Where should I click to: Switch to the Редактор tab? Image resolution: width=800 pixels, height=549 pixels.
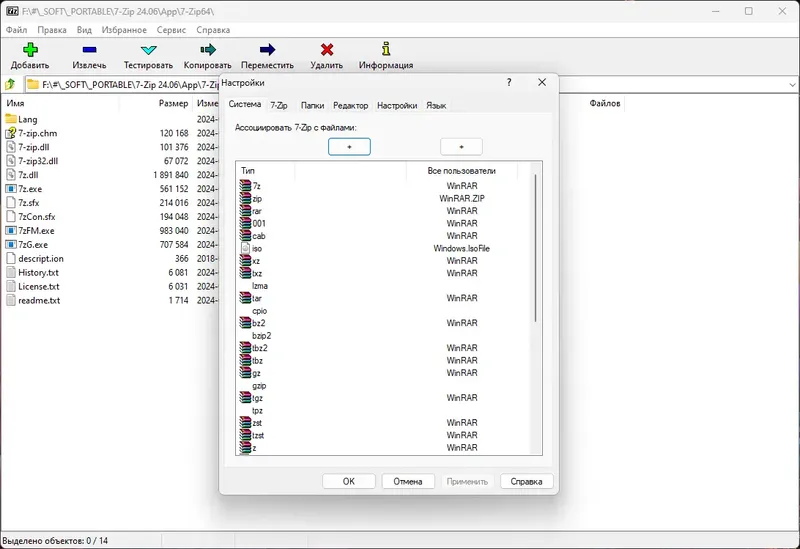(351, 105)
